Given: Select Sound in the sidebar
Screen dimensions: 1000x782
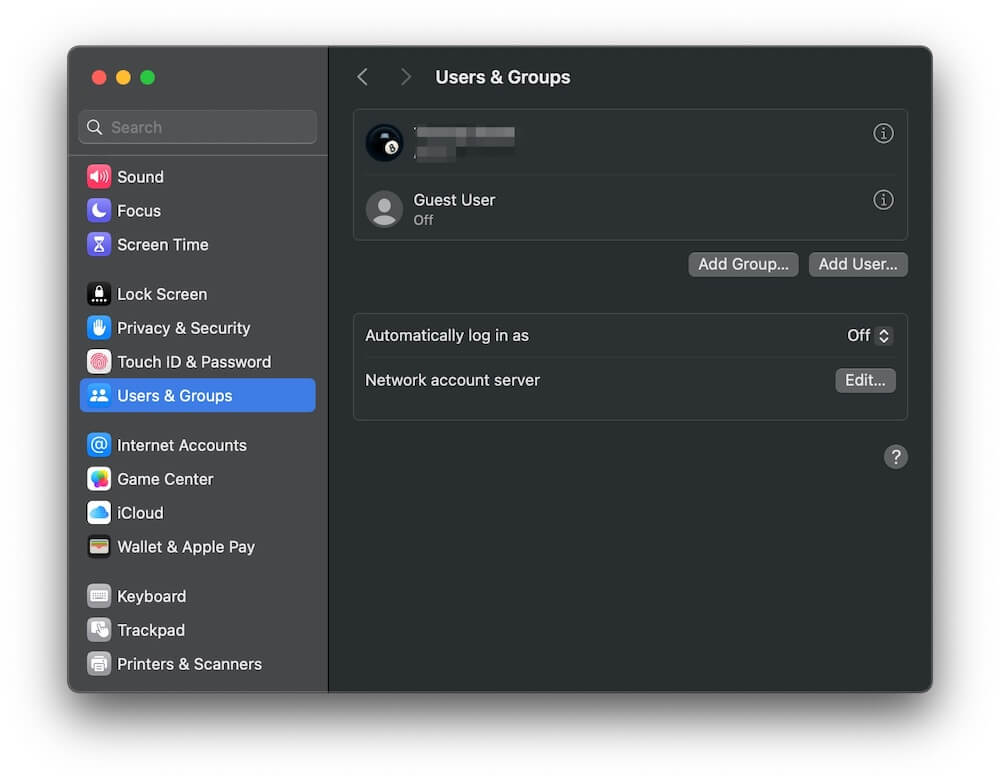Looking at the screenshot, I should coord(197,177).
